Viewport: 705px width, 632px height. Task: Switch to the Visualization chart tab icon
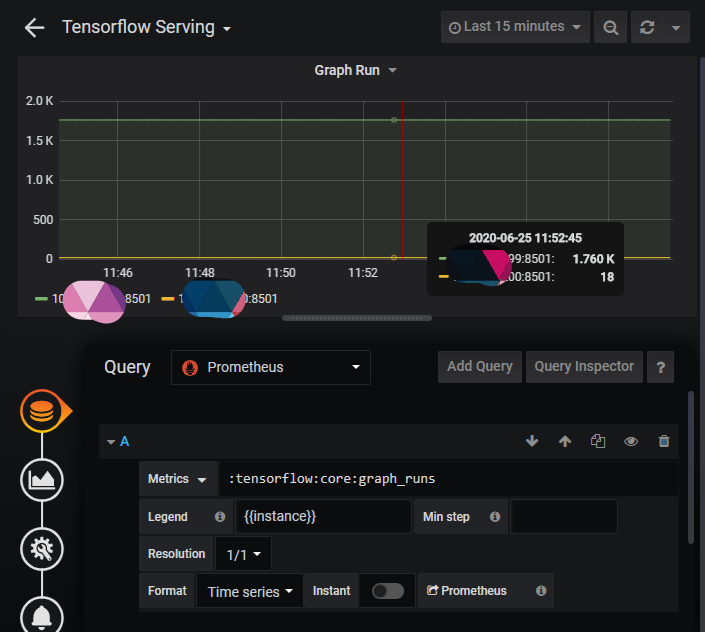tap(42, 480)
